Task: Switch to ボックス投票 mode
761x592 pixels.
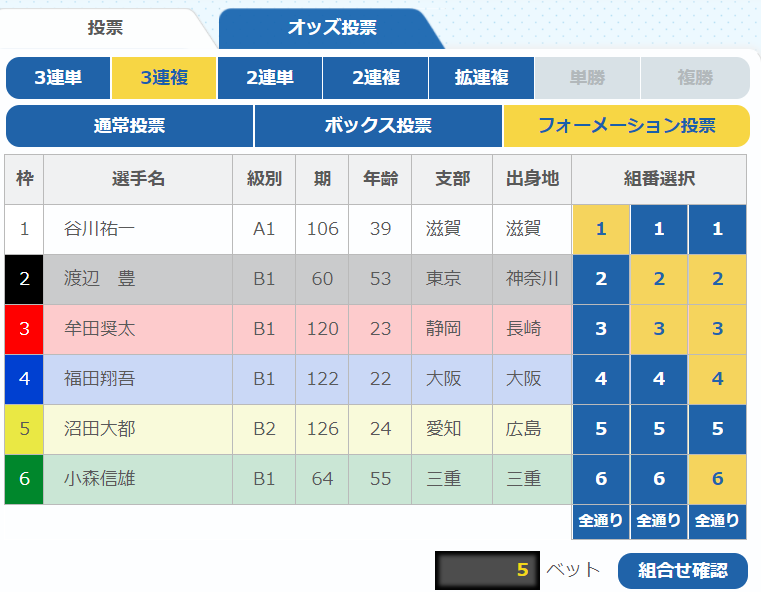Action: [378, 126]
